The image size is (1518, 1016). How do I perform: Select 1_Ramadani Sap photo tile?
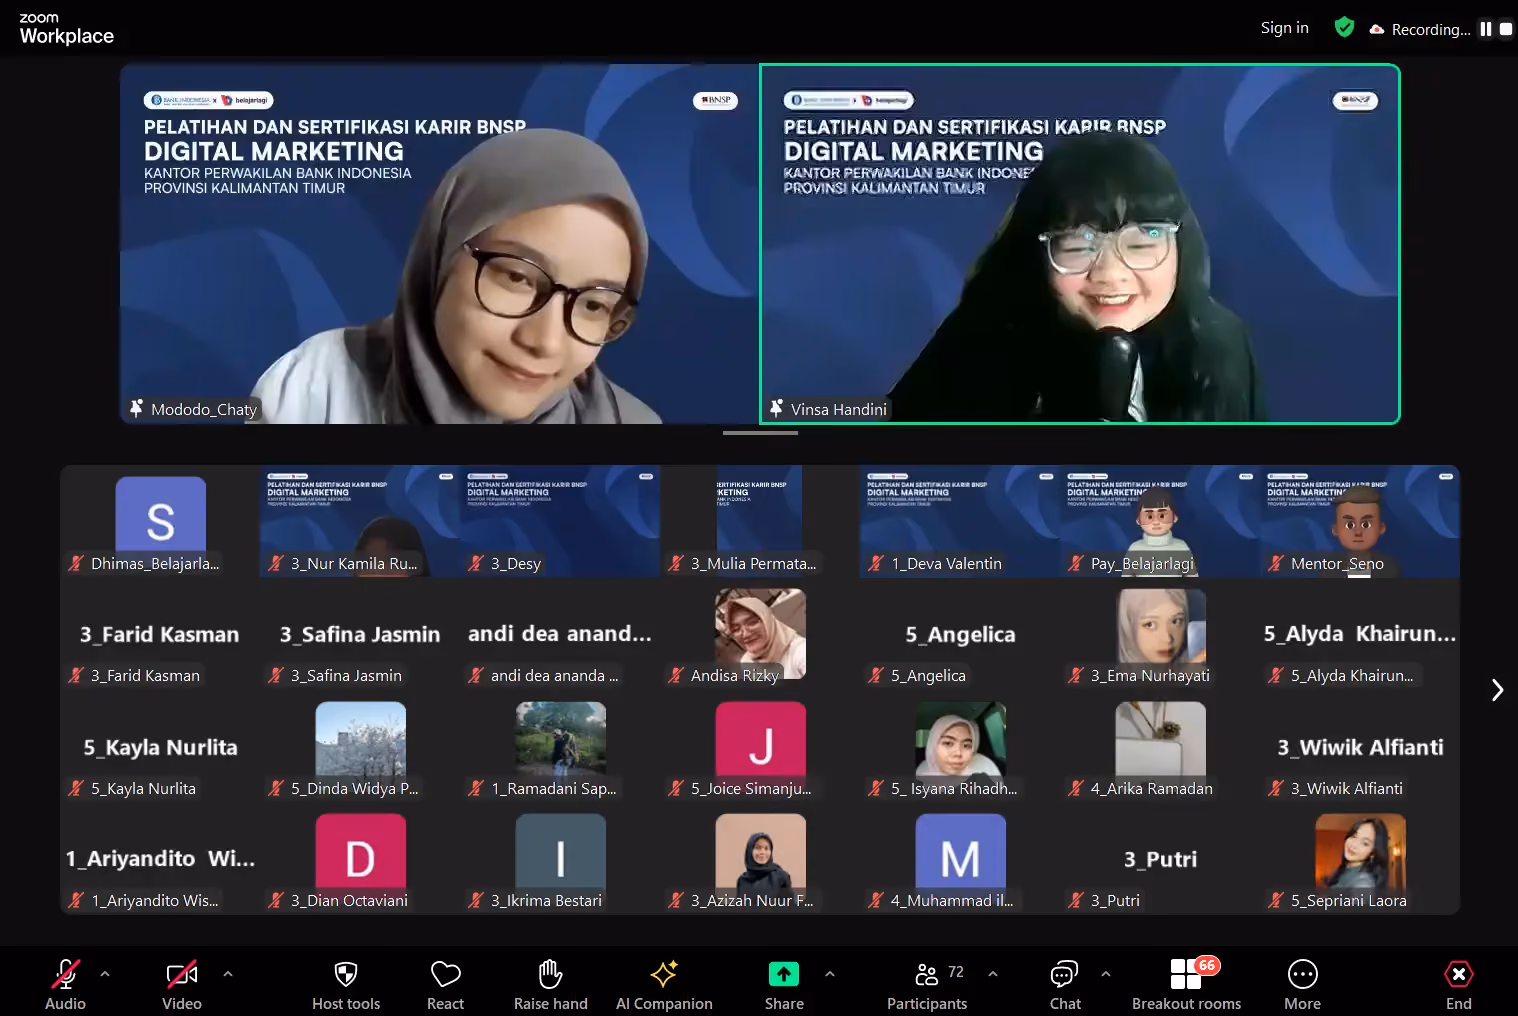point(560,746)
